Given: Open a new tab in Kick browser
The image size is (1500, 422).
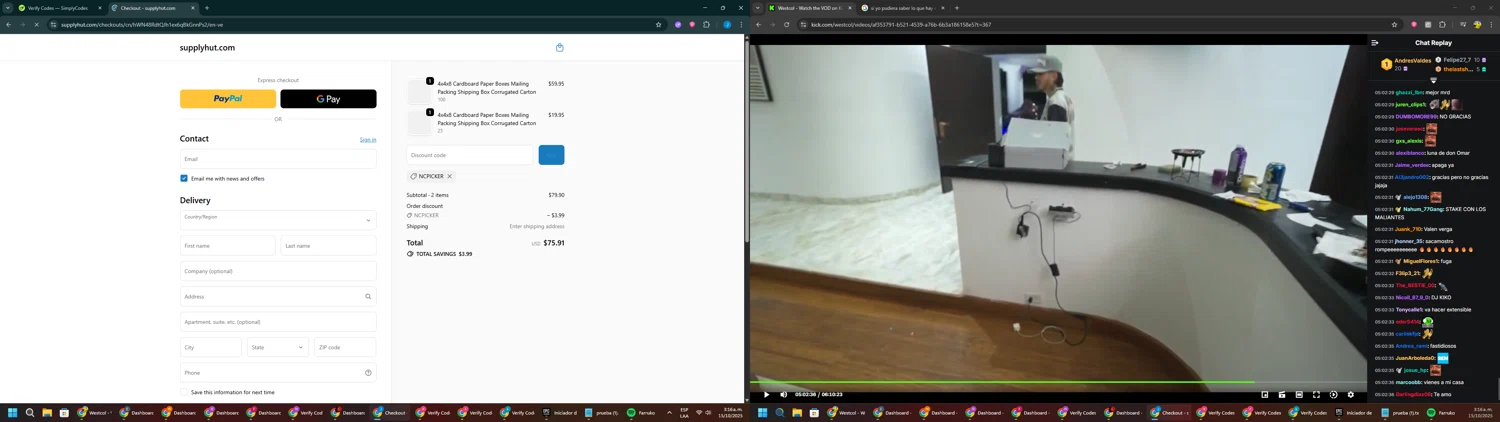Looking at the screenshot, I should click(x=957, y=8).
